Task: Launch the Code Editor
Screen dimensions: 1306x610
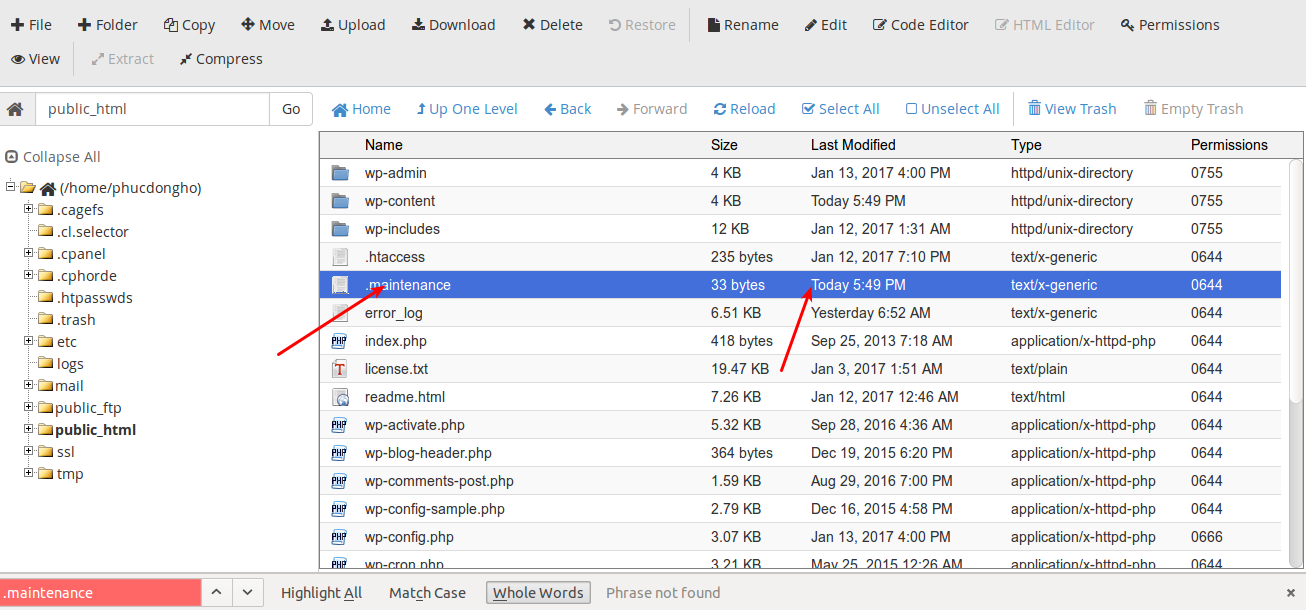Action: click(x=921, y=25)
